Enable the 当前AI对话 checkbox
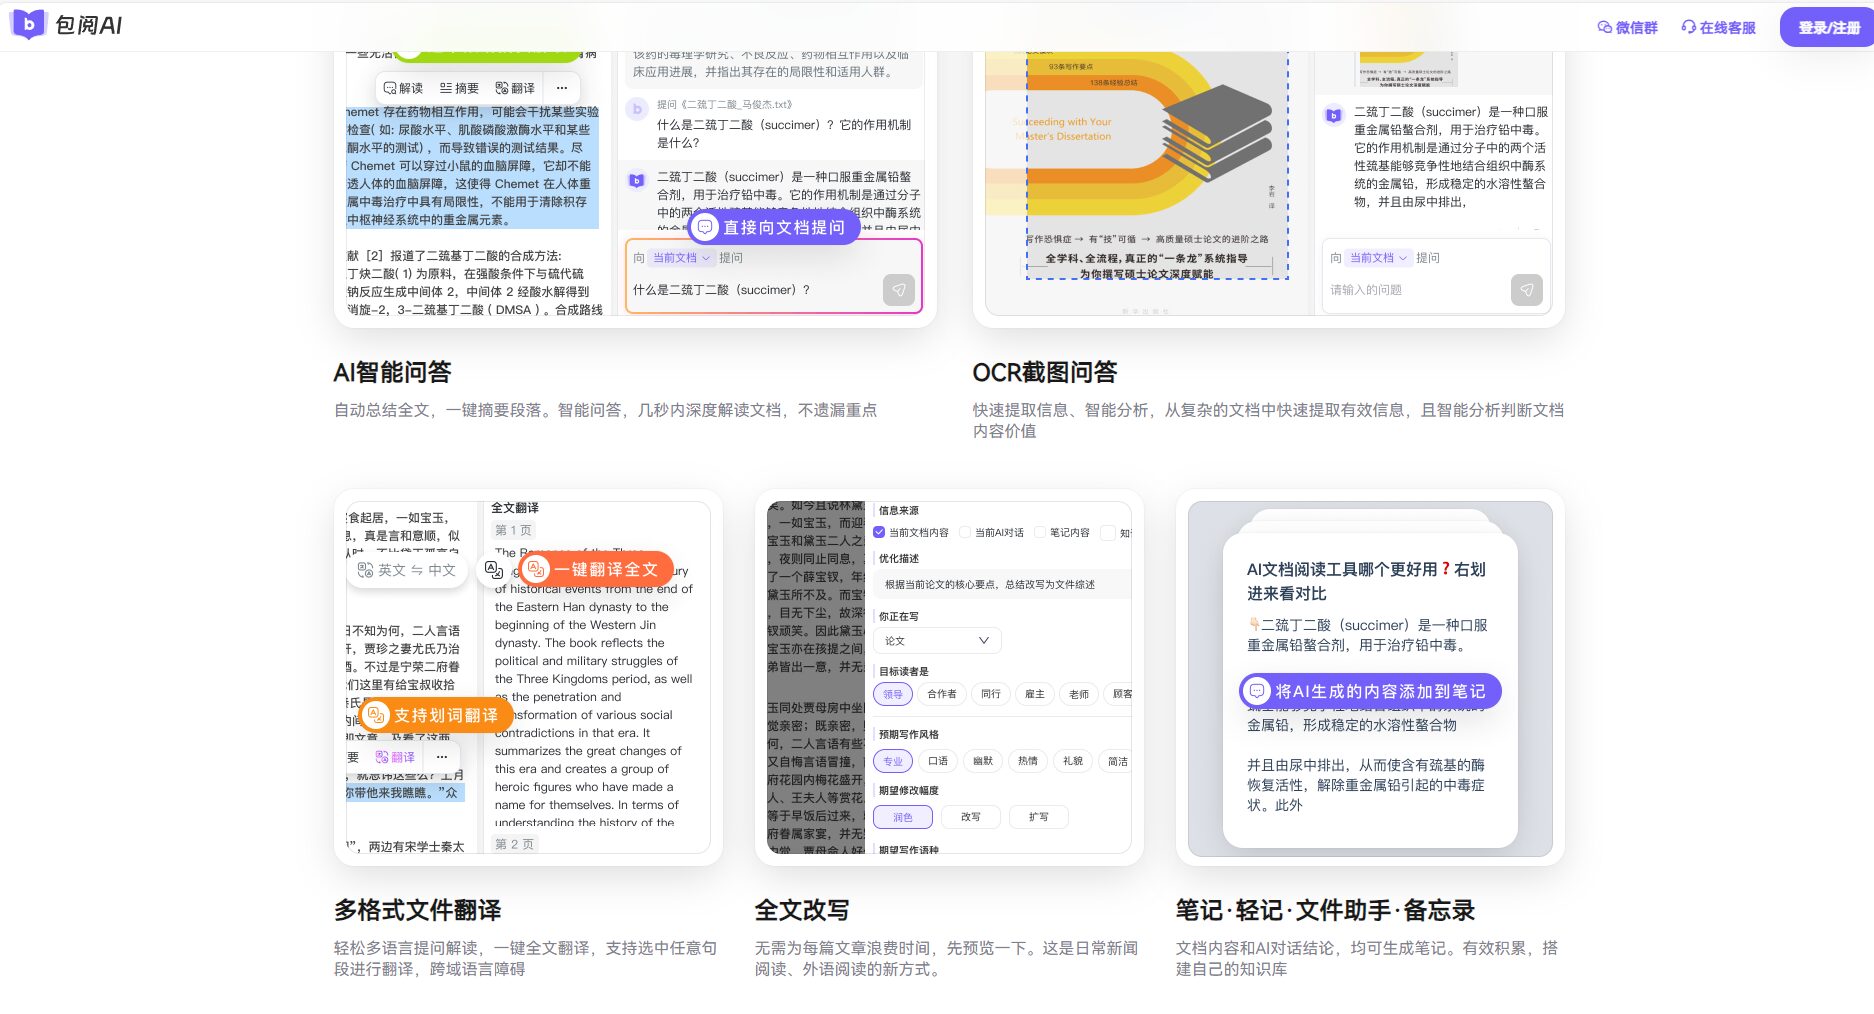The width and height of the screenshot is (1874, 1014). pyautogui.click(x=965, y=532)
